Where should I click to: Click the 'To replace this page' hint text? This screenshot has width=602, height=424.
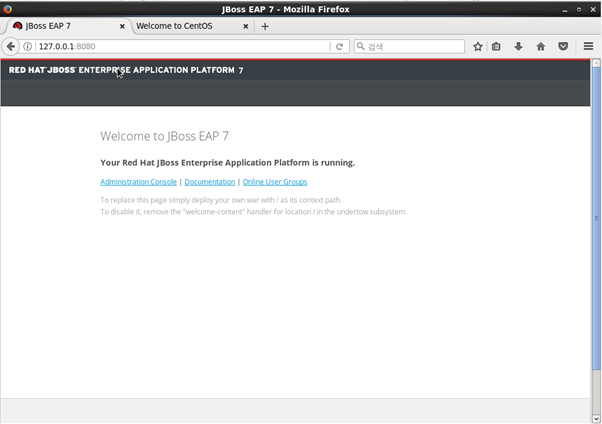click(221, 200)
